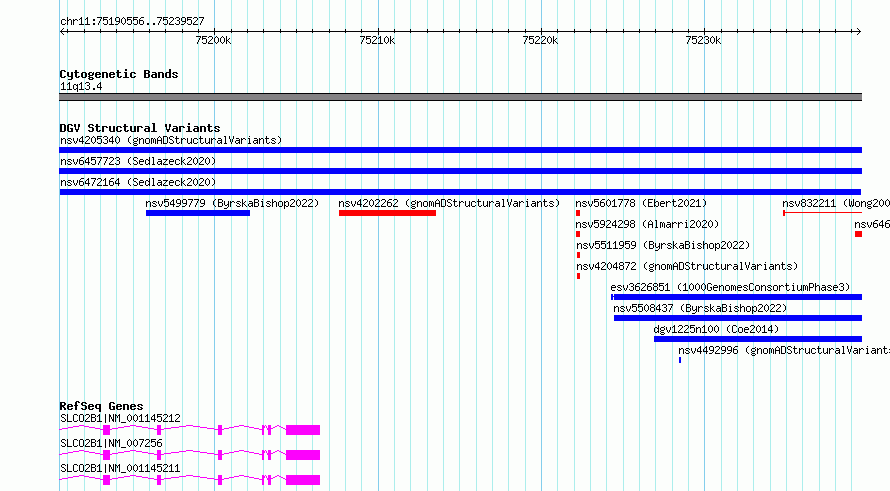Viewport: 890px width, 491px height.
Task: Select the red nsv646 marker at right edge
Action: (x=858, y=234)
